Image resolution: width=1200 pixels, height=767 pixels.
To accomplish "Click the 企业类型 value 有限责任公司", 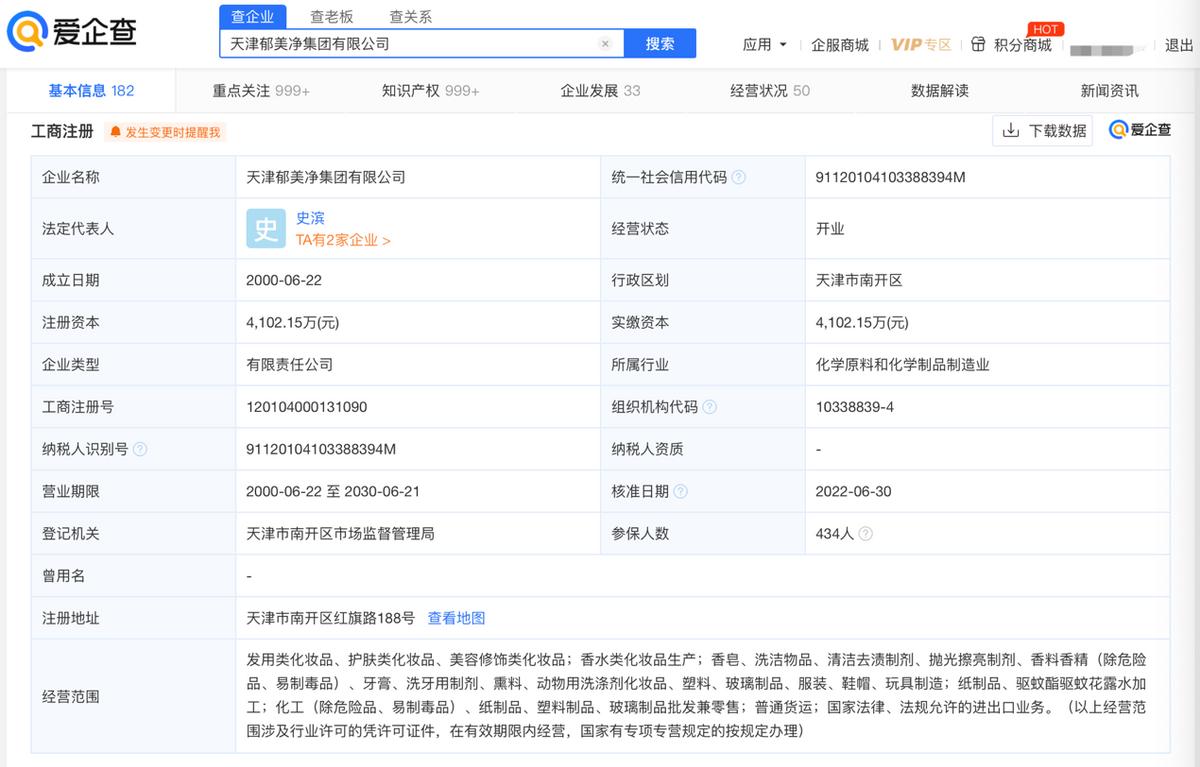I will coord(289,365).
